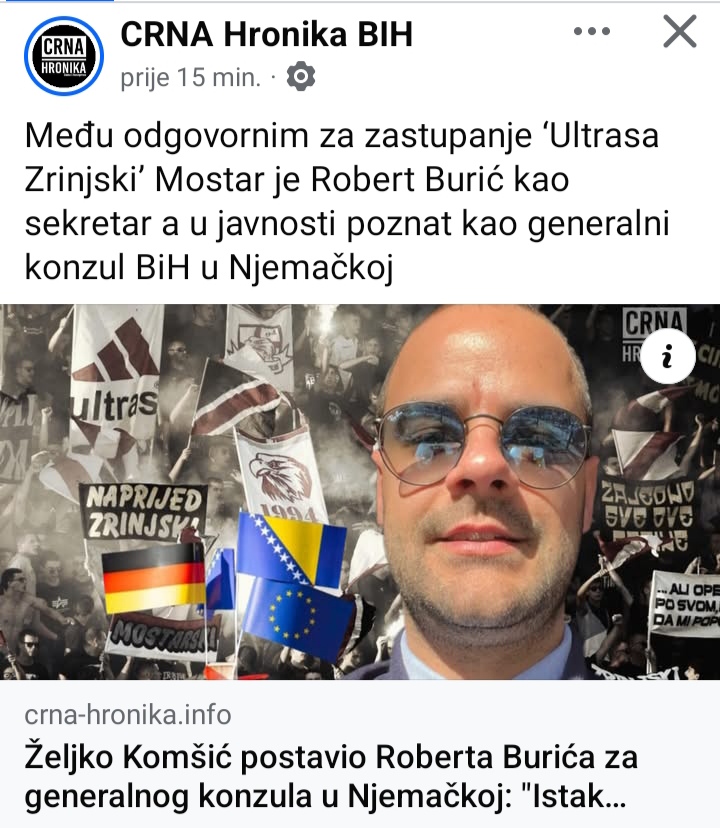Open the three-dot post options menu
720x828 pixels.
point(592,32)
